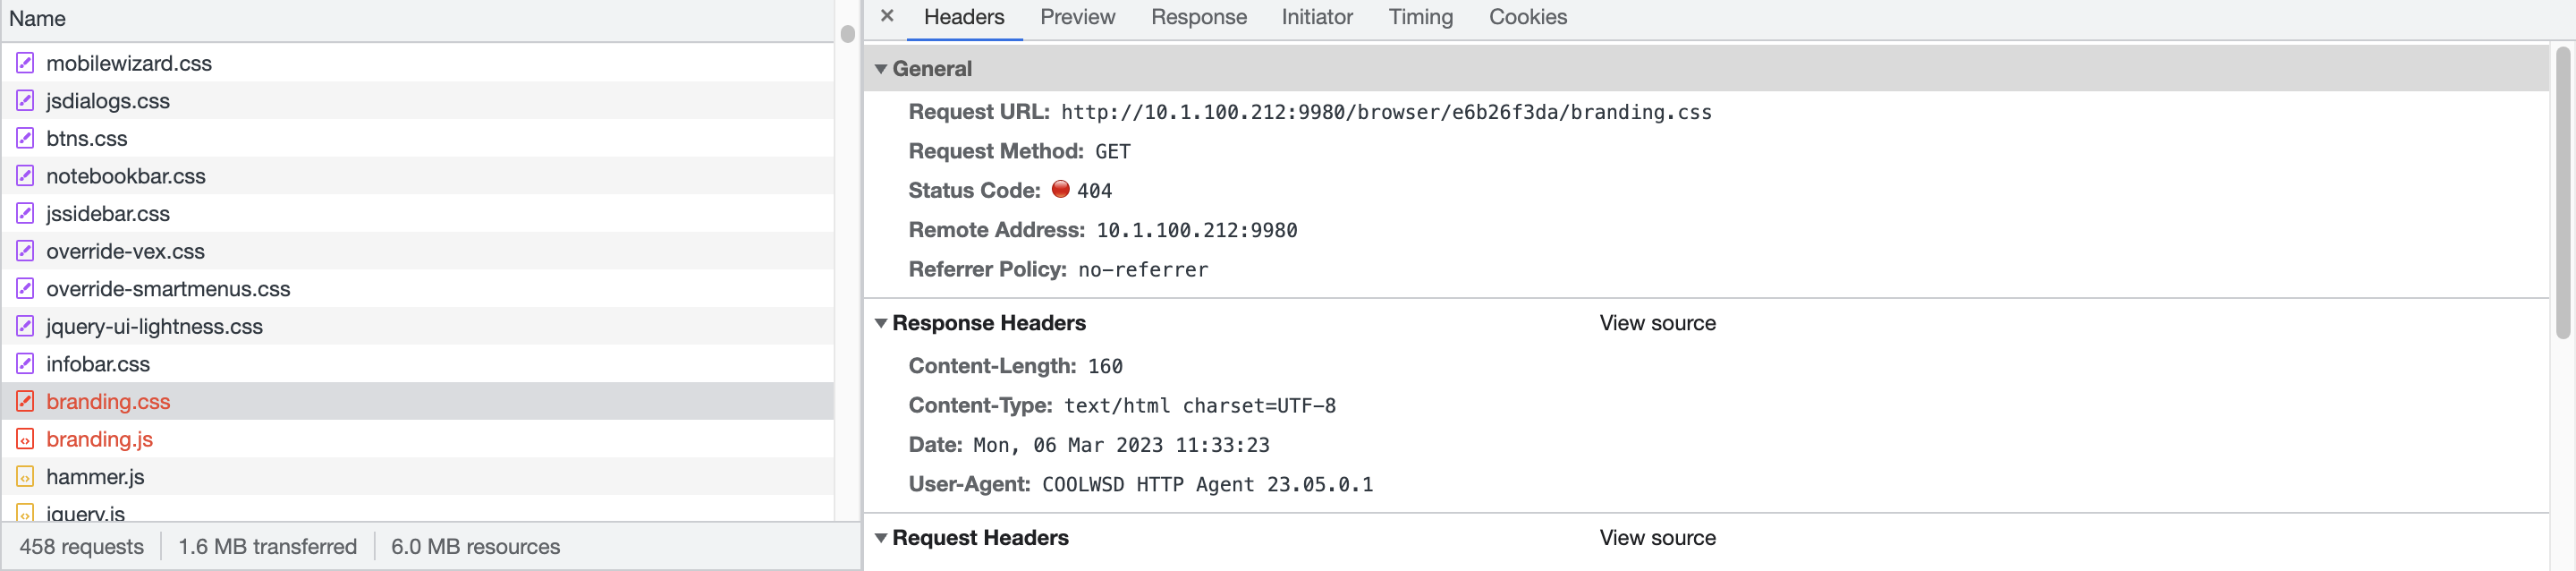Click the CSS icon next to notebookbar.css
This screenshot has width=2576, height=571.
coord(24,176)
